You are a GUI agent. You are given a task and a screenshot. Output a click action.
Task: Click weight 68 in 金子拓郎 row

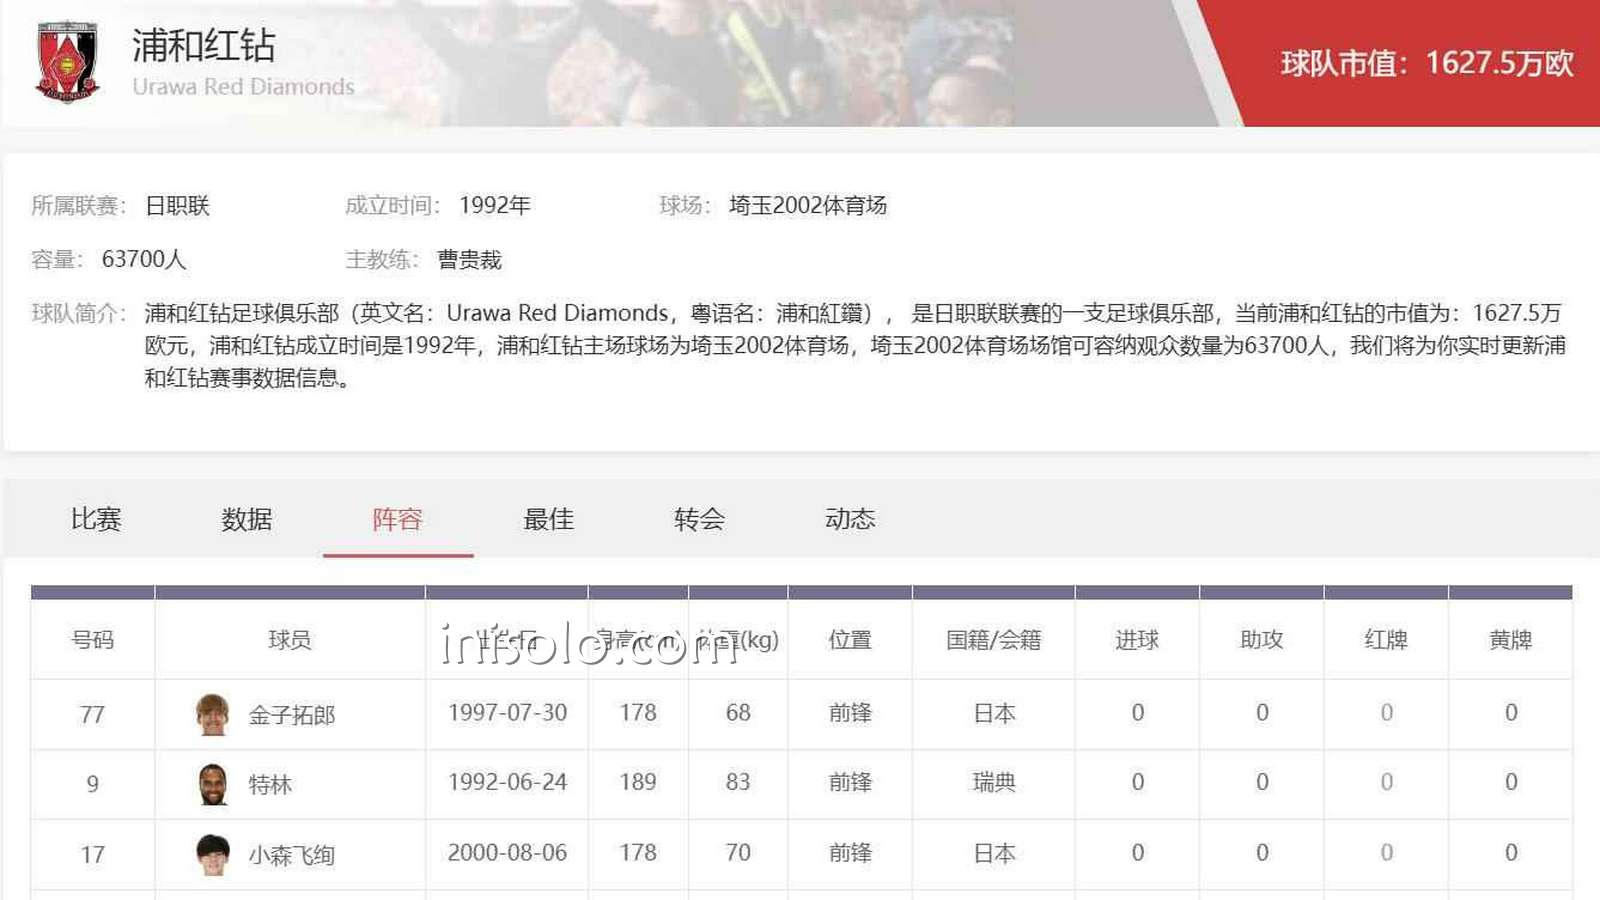pyautogui.click(x=738, y=713)
